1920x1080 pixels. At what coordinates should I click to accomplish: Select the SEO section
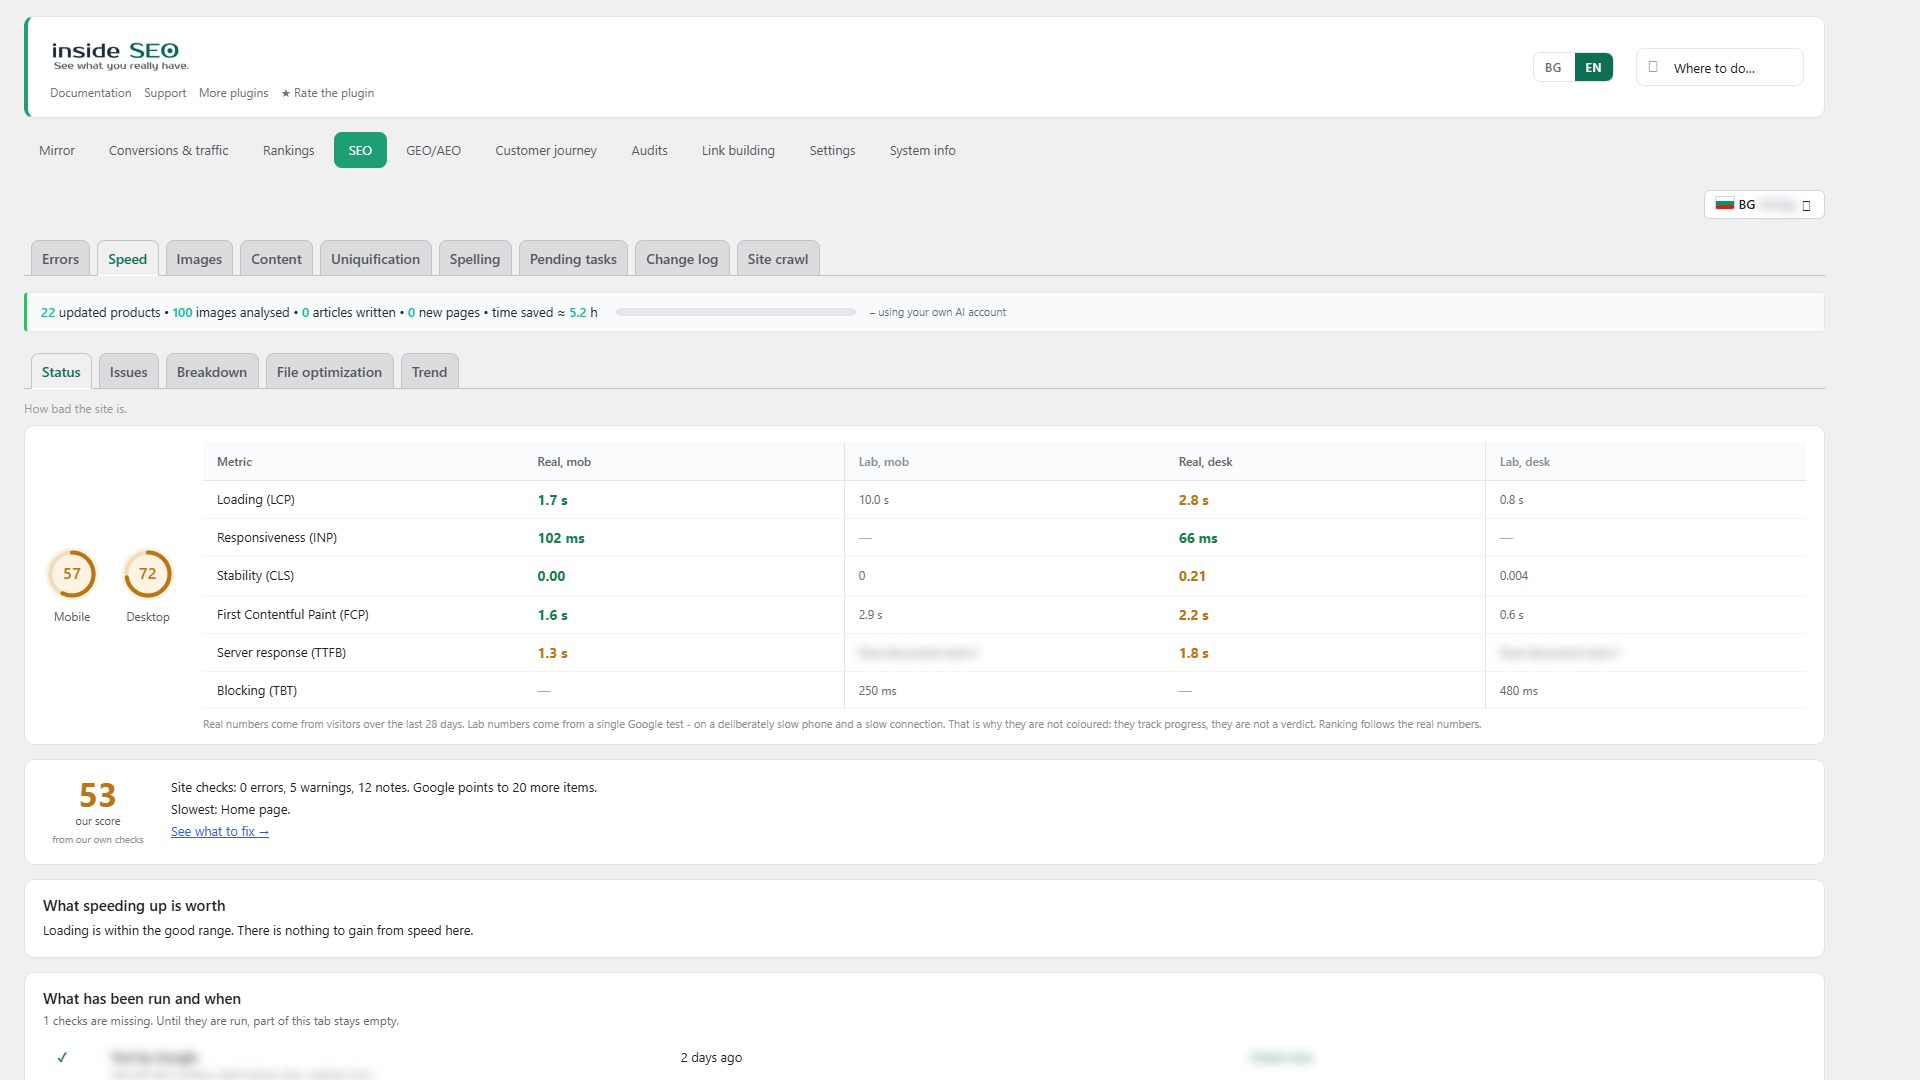tap(360, 150)
